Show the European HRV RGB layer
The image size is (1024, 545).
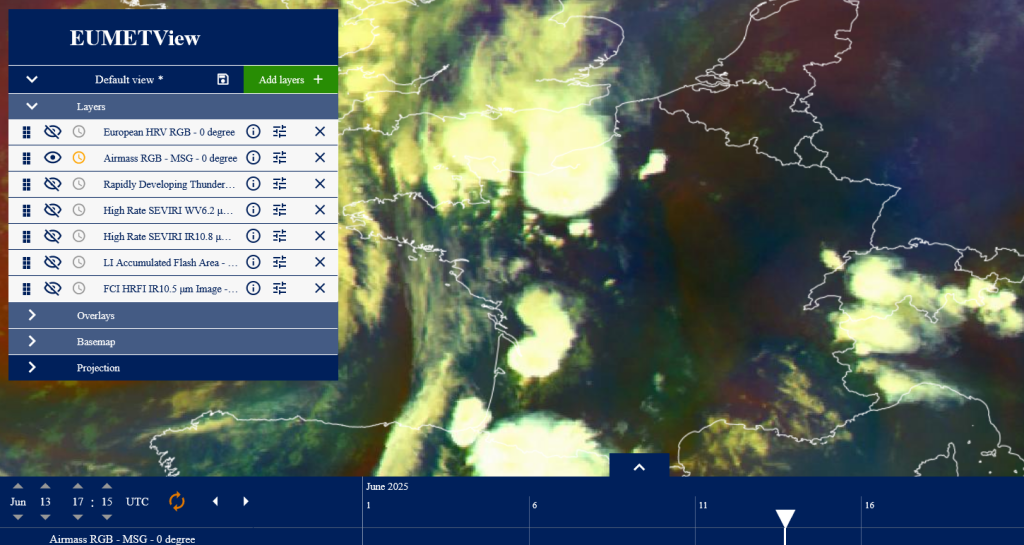[52, 132]
